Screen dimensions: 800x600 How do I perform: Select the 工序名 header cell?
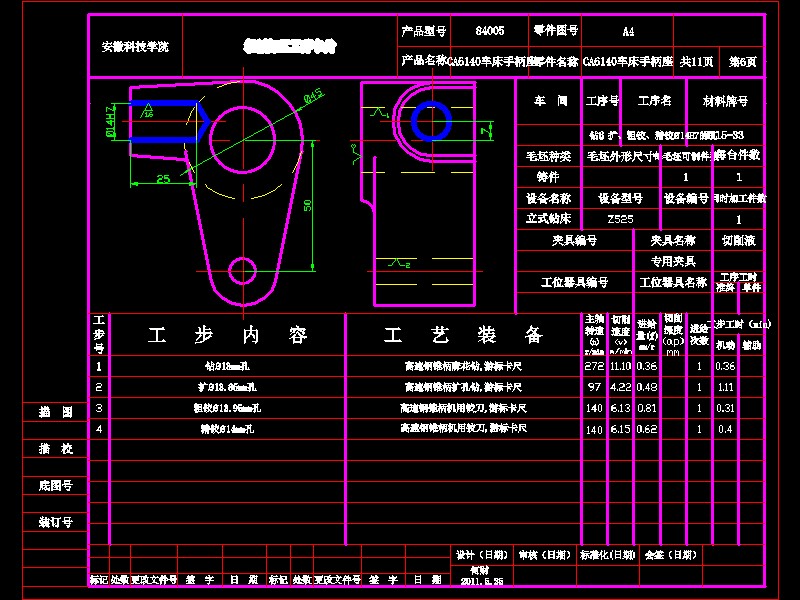tap(654, 101)
